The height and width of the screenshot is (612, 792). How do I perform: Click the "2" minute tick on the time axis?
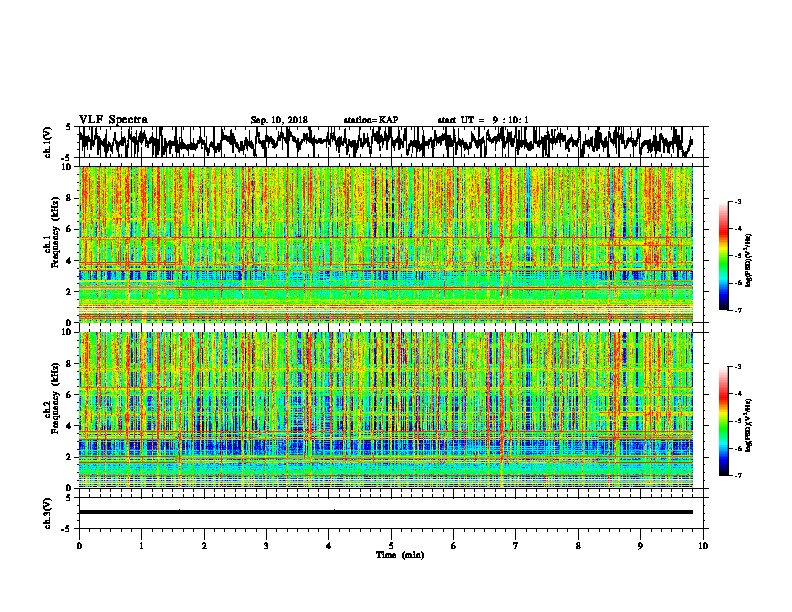tap(204, 546)
